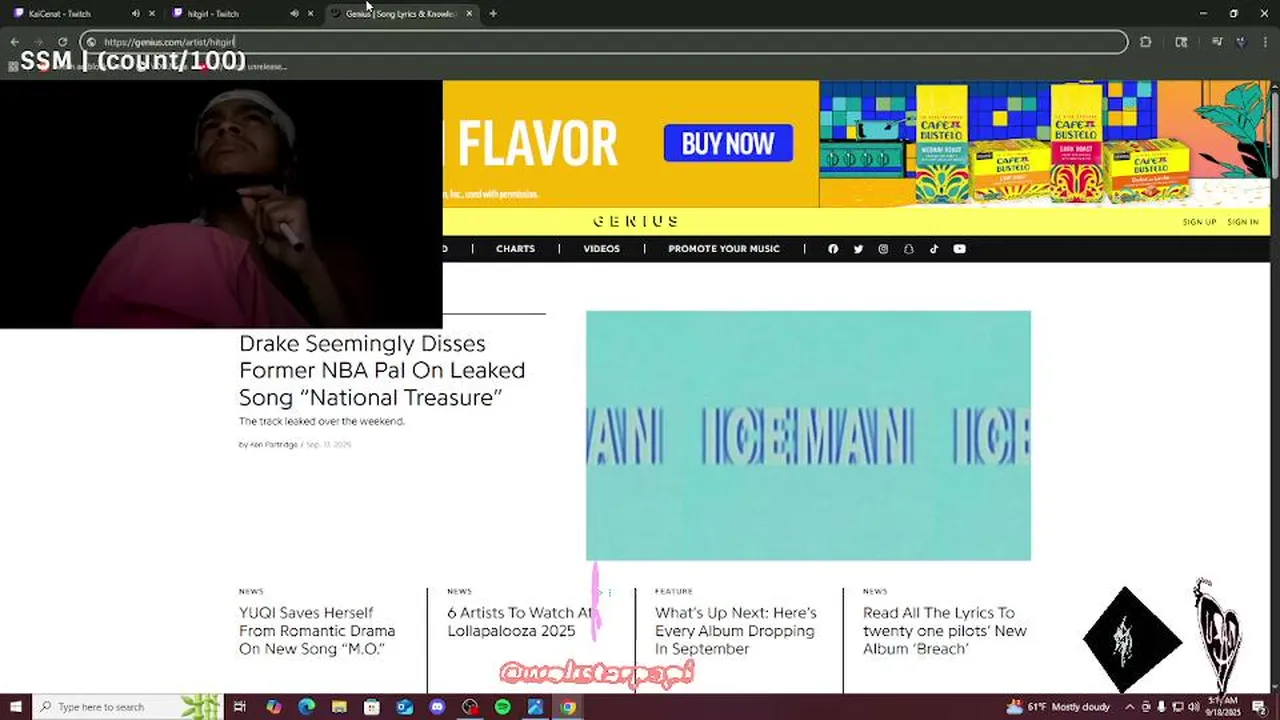Viewport: 1280px width, 720px height.
Task: Open the Genius Facebook page icon
Action: pos(833,249)
